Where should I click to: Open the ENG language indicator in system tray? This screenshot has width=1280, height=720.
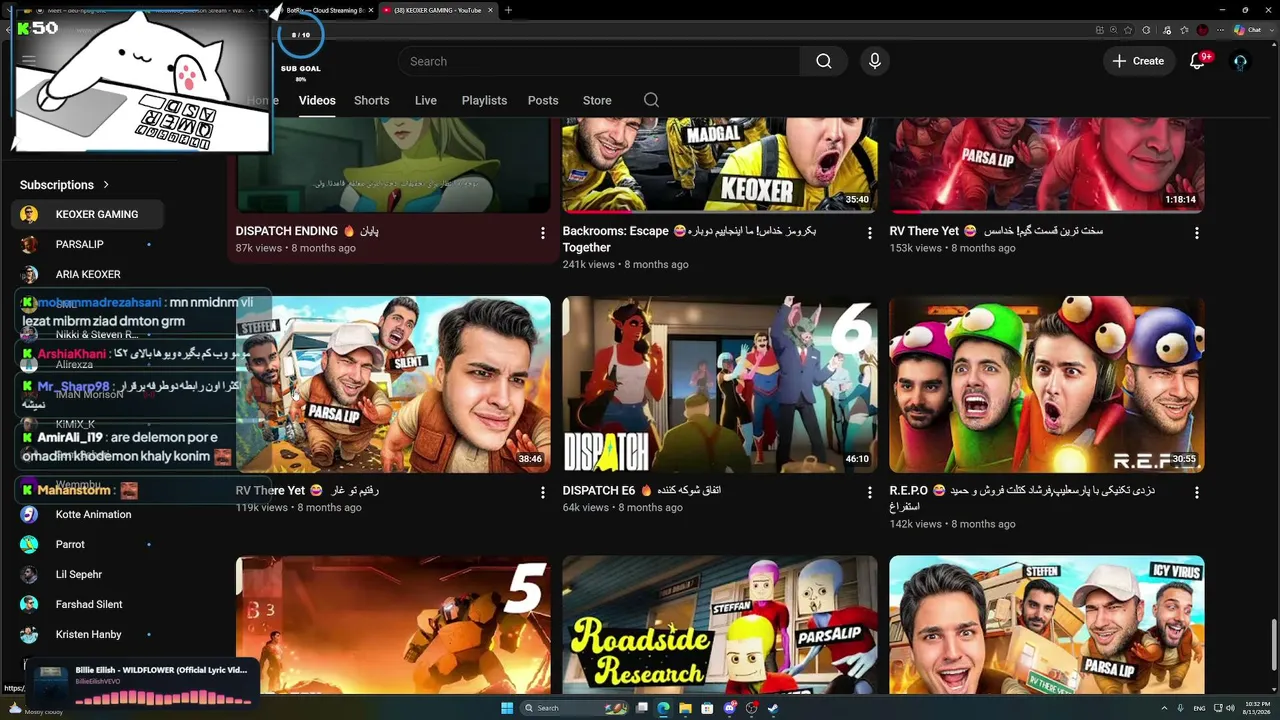pyautogui.click(x=1199, y=708)
